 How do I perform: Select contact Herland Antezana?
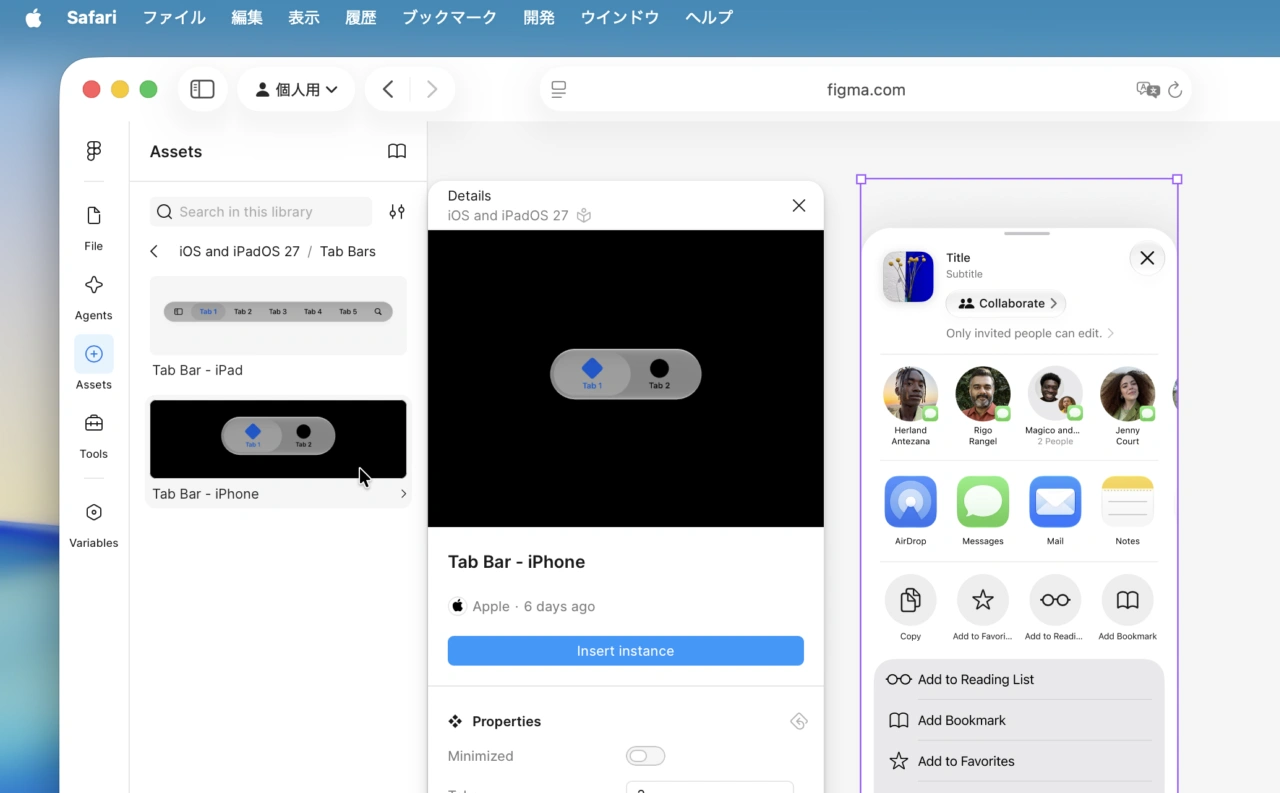point(910,406)
